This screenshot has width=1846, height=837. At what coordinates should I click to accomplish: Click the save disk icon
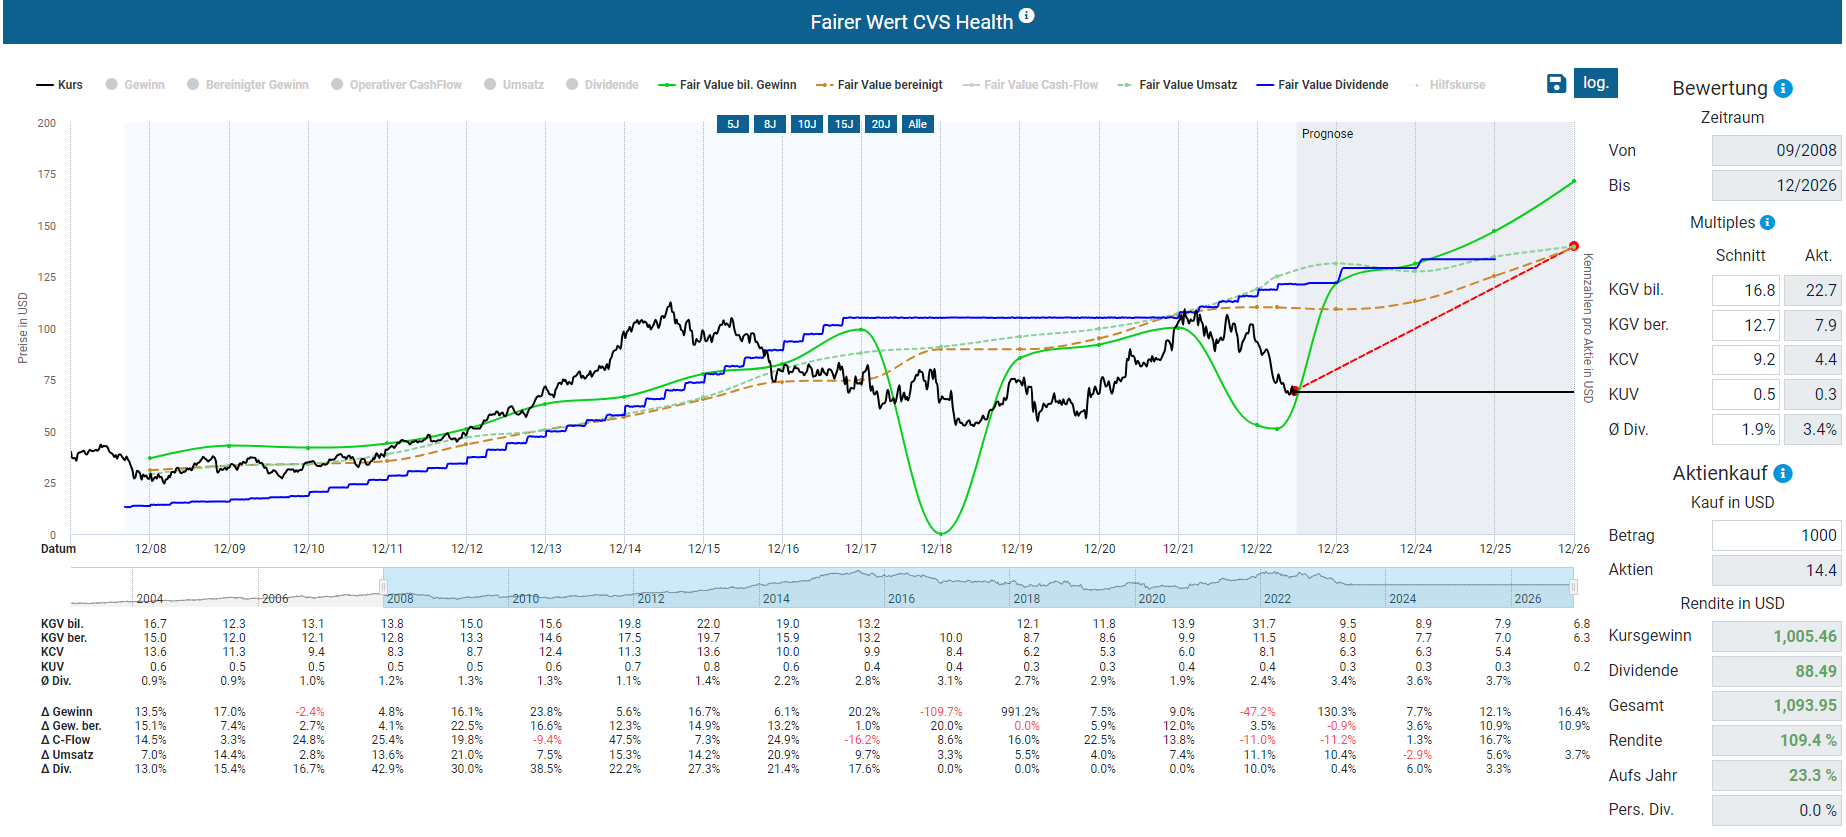pos(1556,84)
